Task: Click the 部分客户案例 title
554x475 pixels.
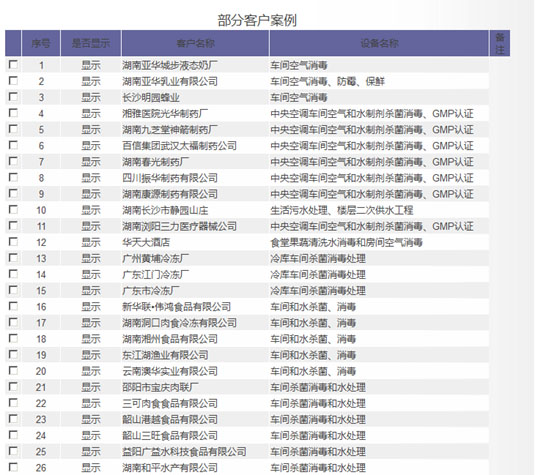Action: 257,20
